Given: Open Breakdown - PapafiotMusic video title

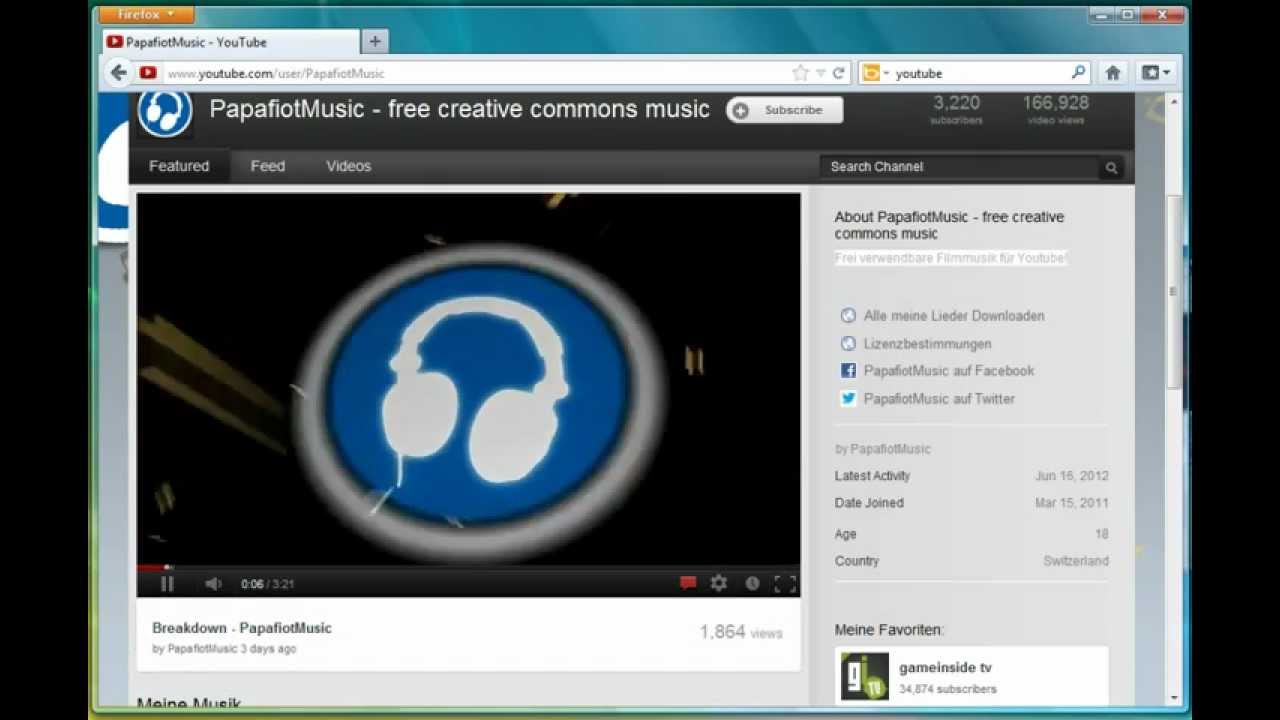Looking at the screenshot, I should pyautogui.click(x=241, y=628).
